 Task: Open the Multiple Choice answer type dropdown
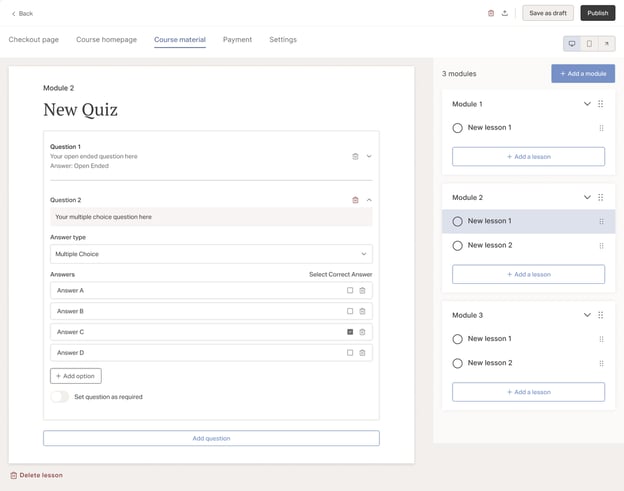(211, 254)
